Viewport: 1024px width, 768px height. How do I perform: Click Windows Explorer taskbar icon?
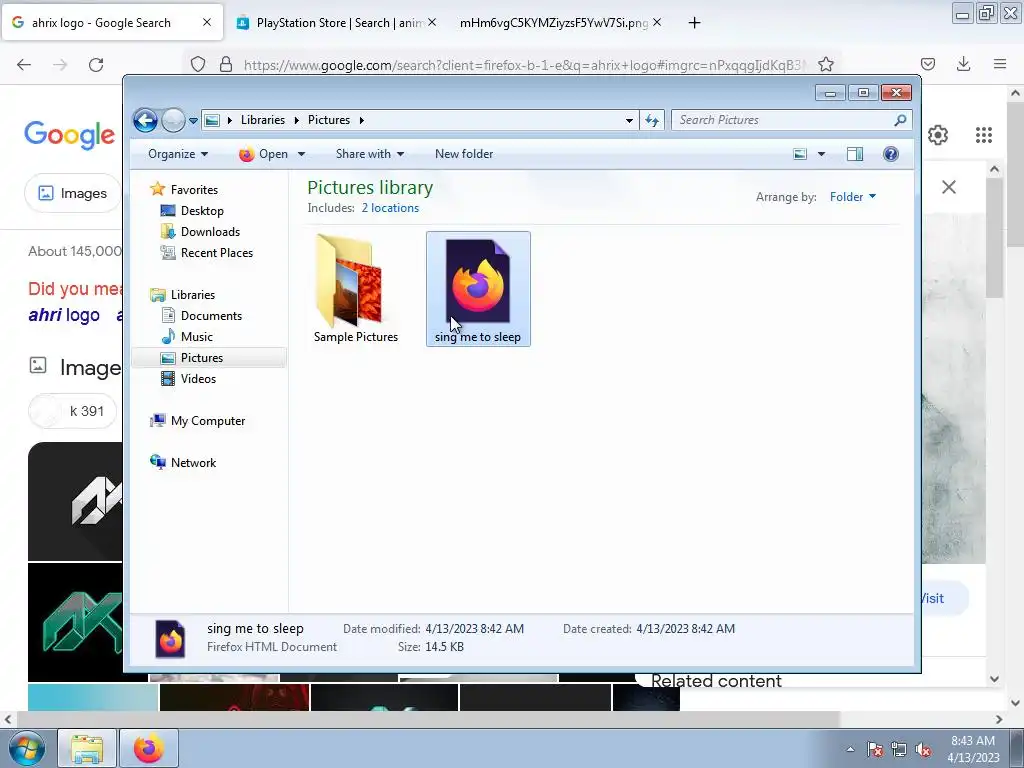87,748
